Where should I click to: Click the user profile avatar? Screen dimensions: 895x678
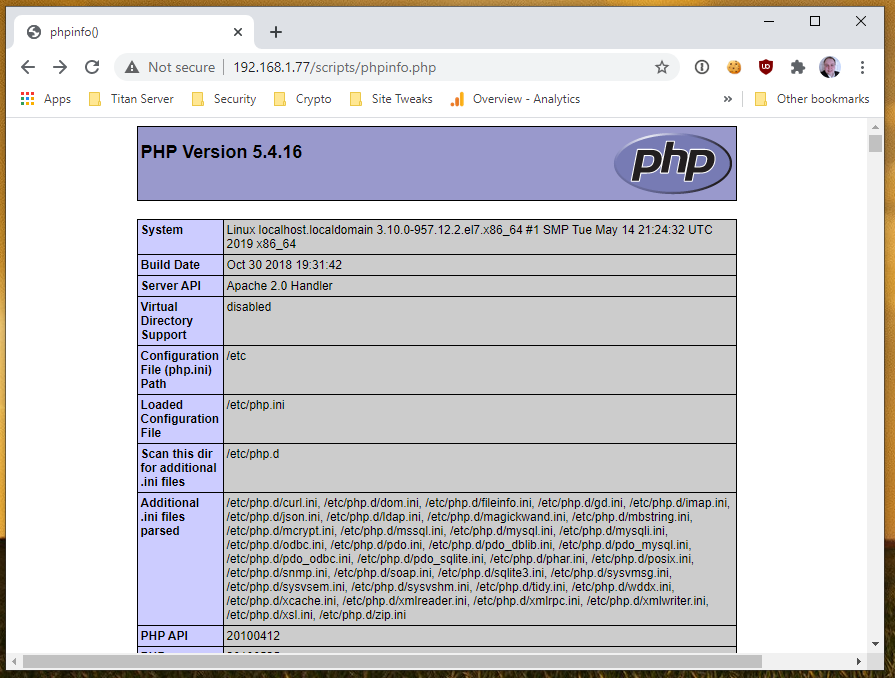pyautogui.click(x=829, y=67)
